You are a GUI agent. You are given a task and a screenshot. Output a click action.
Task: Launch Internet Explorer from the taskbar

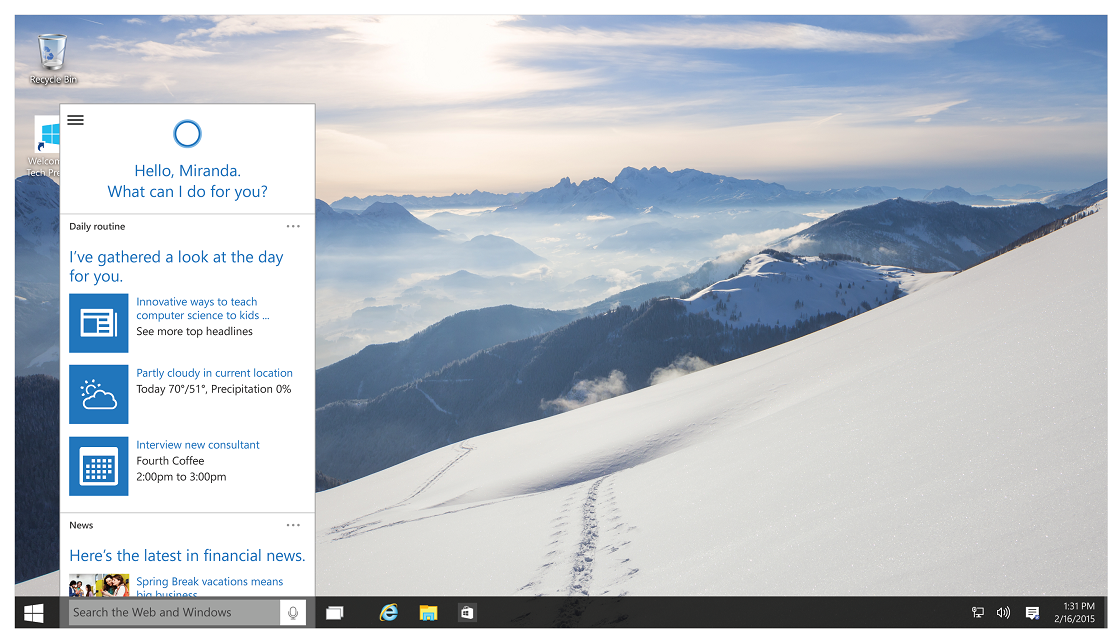389,612
